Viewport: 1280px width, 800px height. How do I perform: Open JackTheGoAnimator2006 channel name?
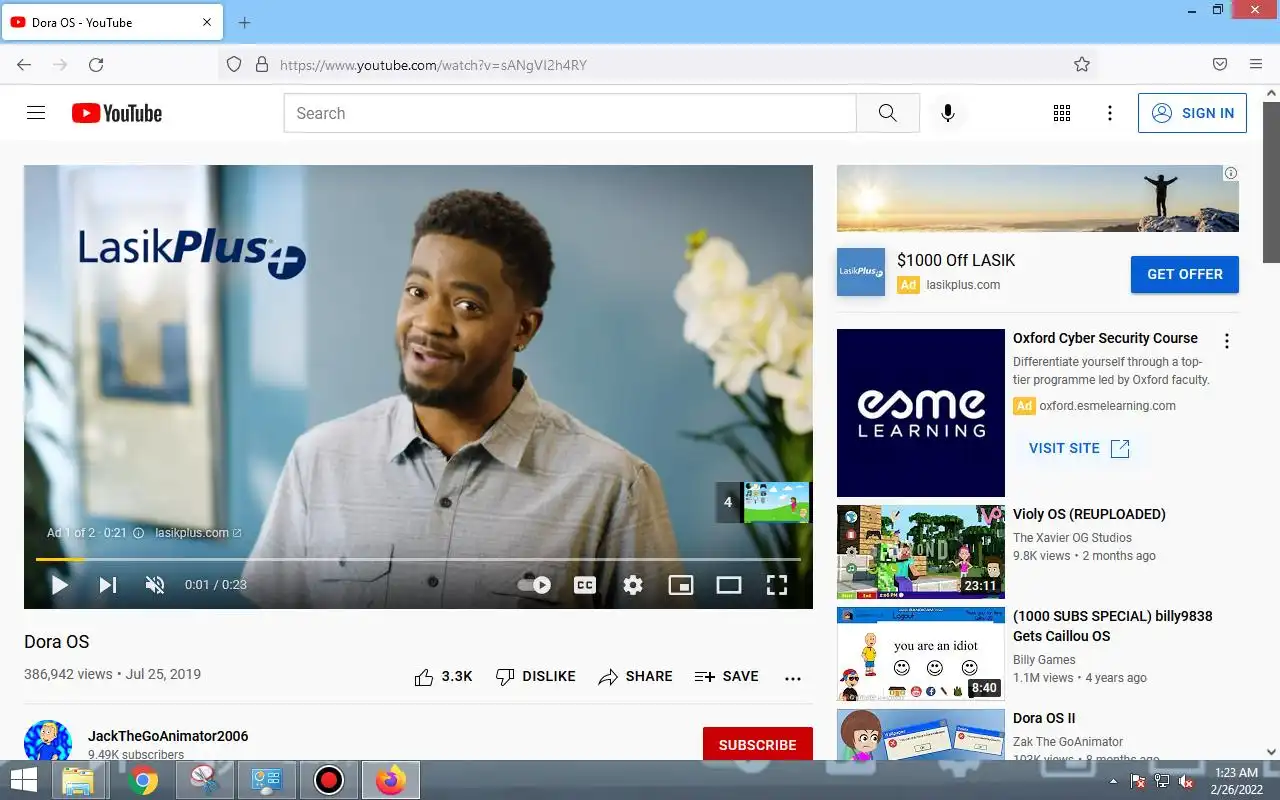point(168,736)
